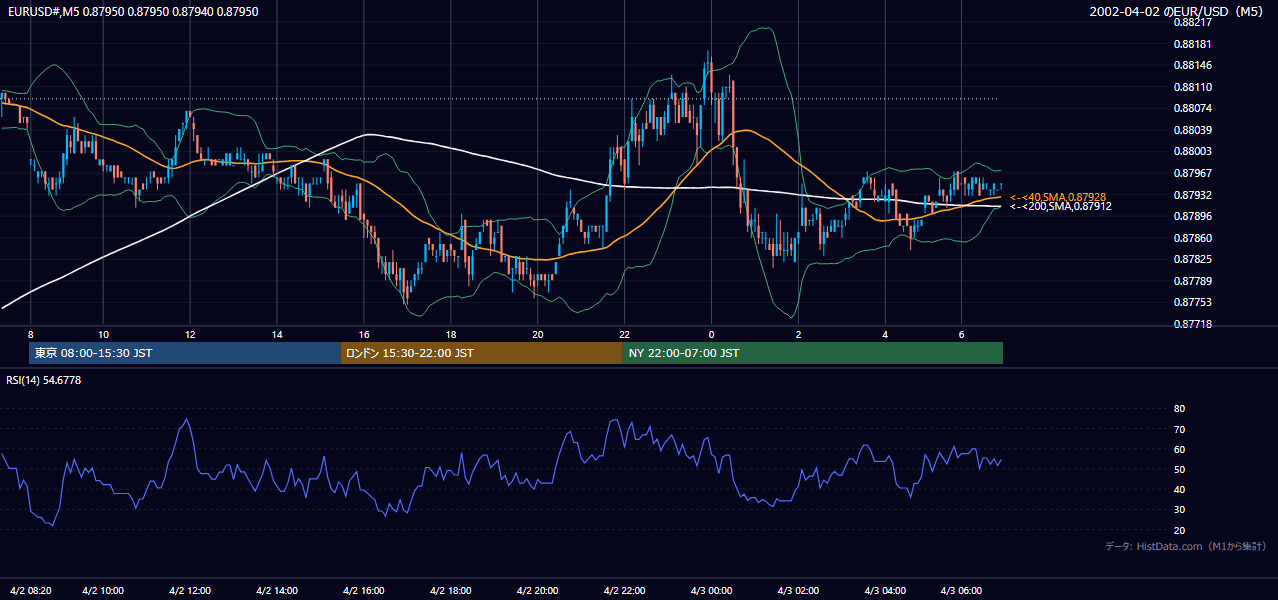
Task: Click the bottom time label 4/2 10:00
Action: pyautogui.click(x=103, y=590)
